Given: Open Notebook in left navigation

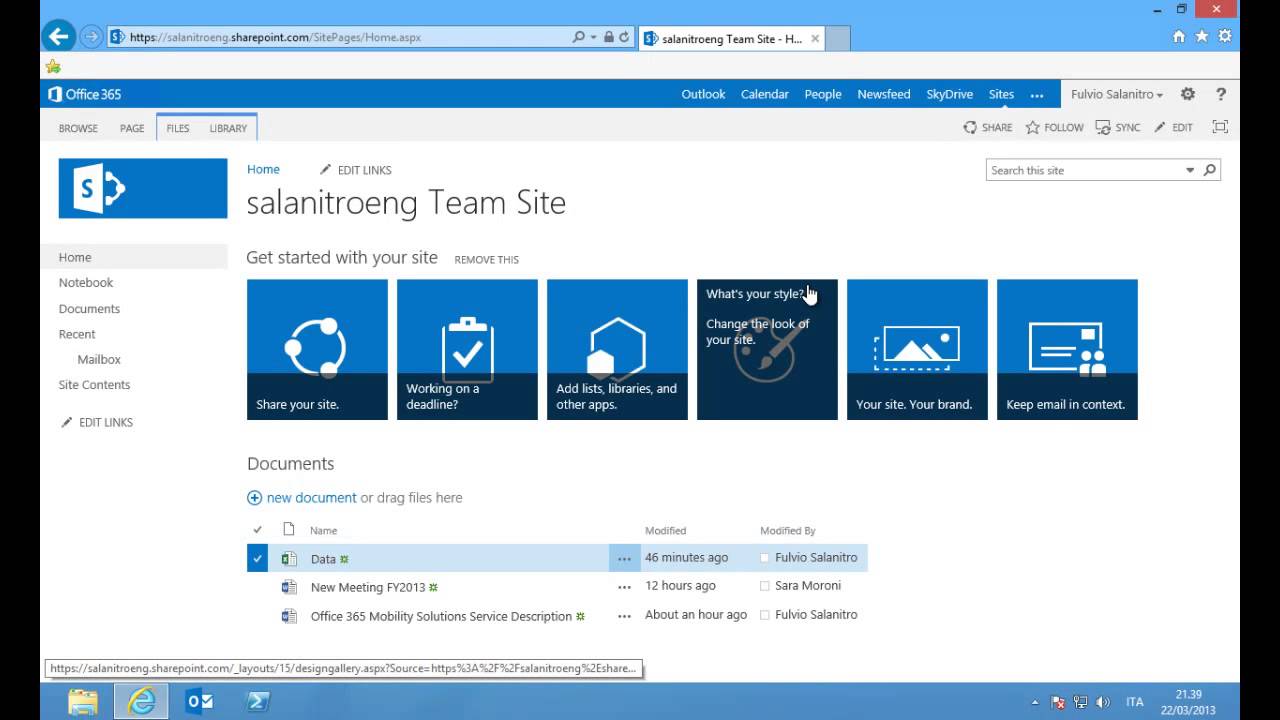Looking at the screenshot, I should click(86, 283).
